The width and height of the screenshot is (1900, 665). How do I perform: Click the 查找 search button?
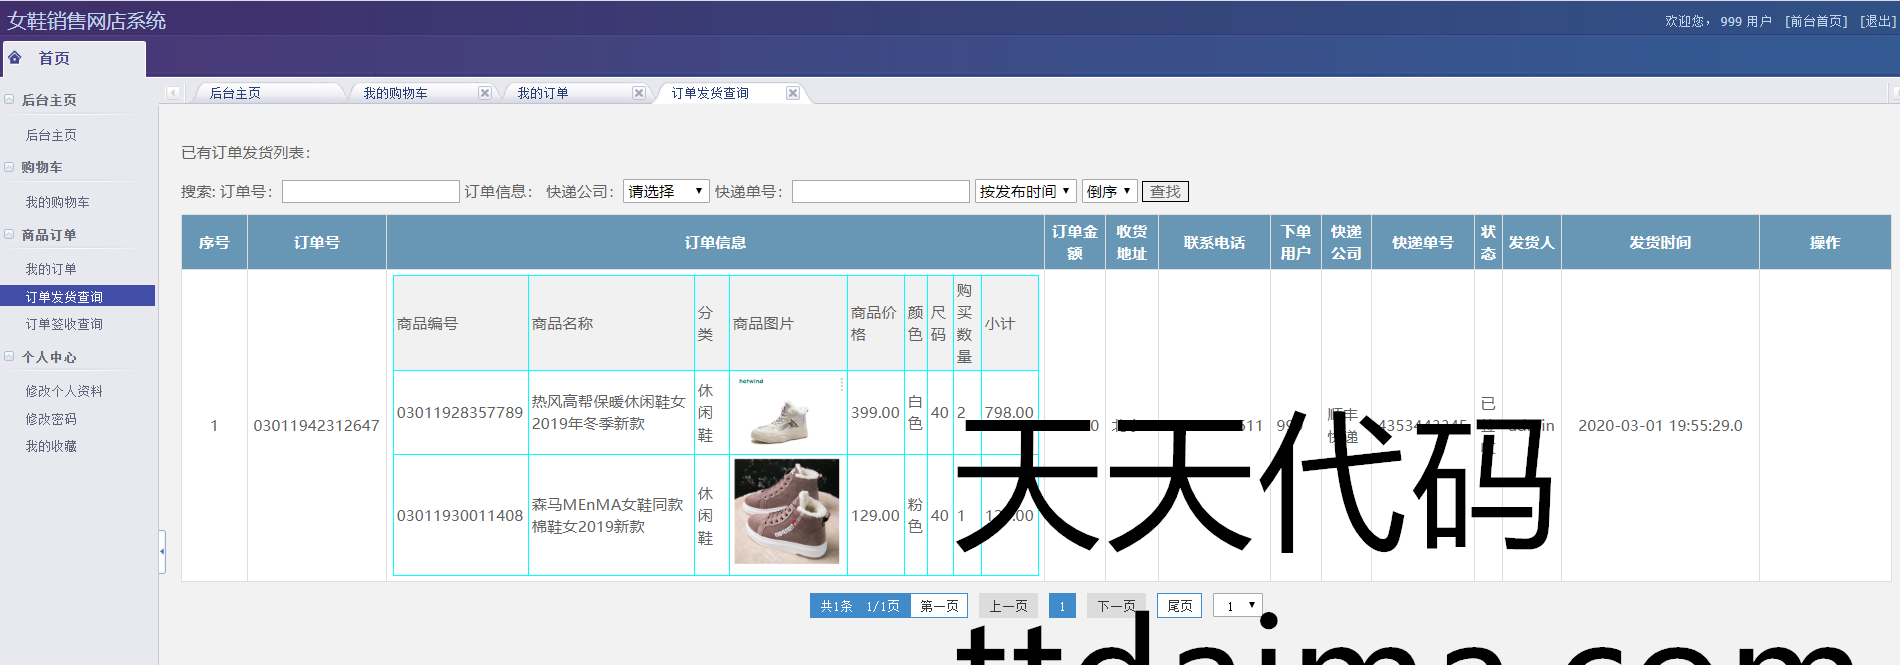click(1165, 191)
